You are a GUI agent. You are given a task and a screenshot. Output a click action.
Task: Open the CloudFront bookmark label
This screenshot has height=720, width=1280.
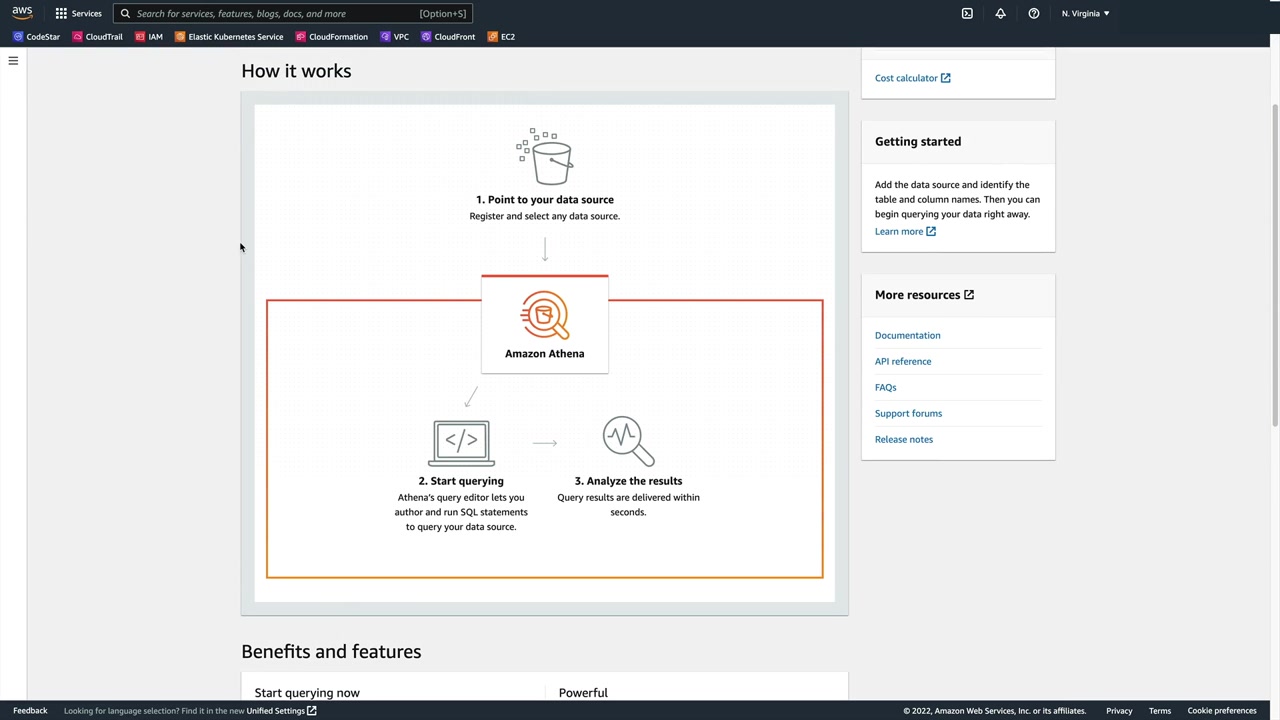(455, 37)
